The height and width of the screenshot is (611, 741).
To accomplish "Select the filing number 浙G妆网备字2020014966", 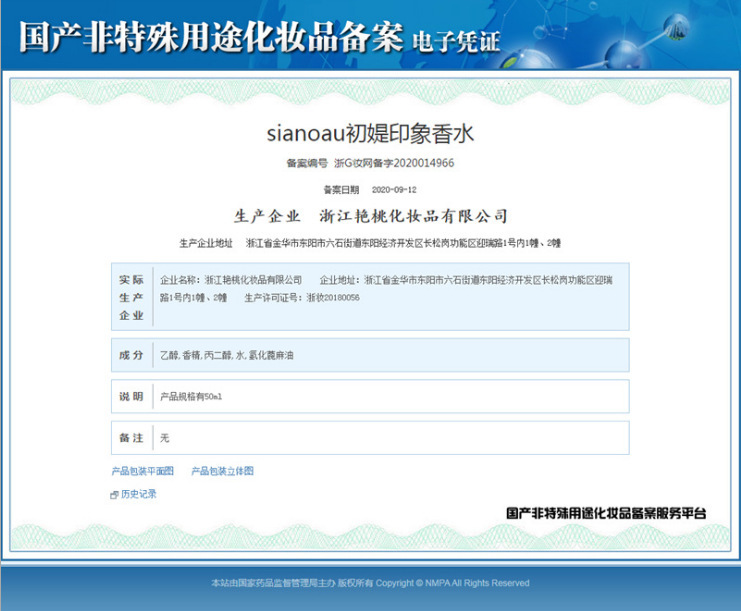I will click(x=394, y=163).
